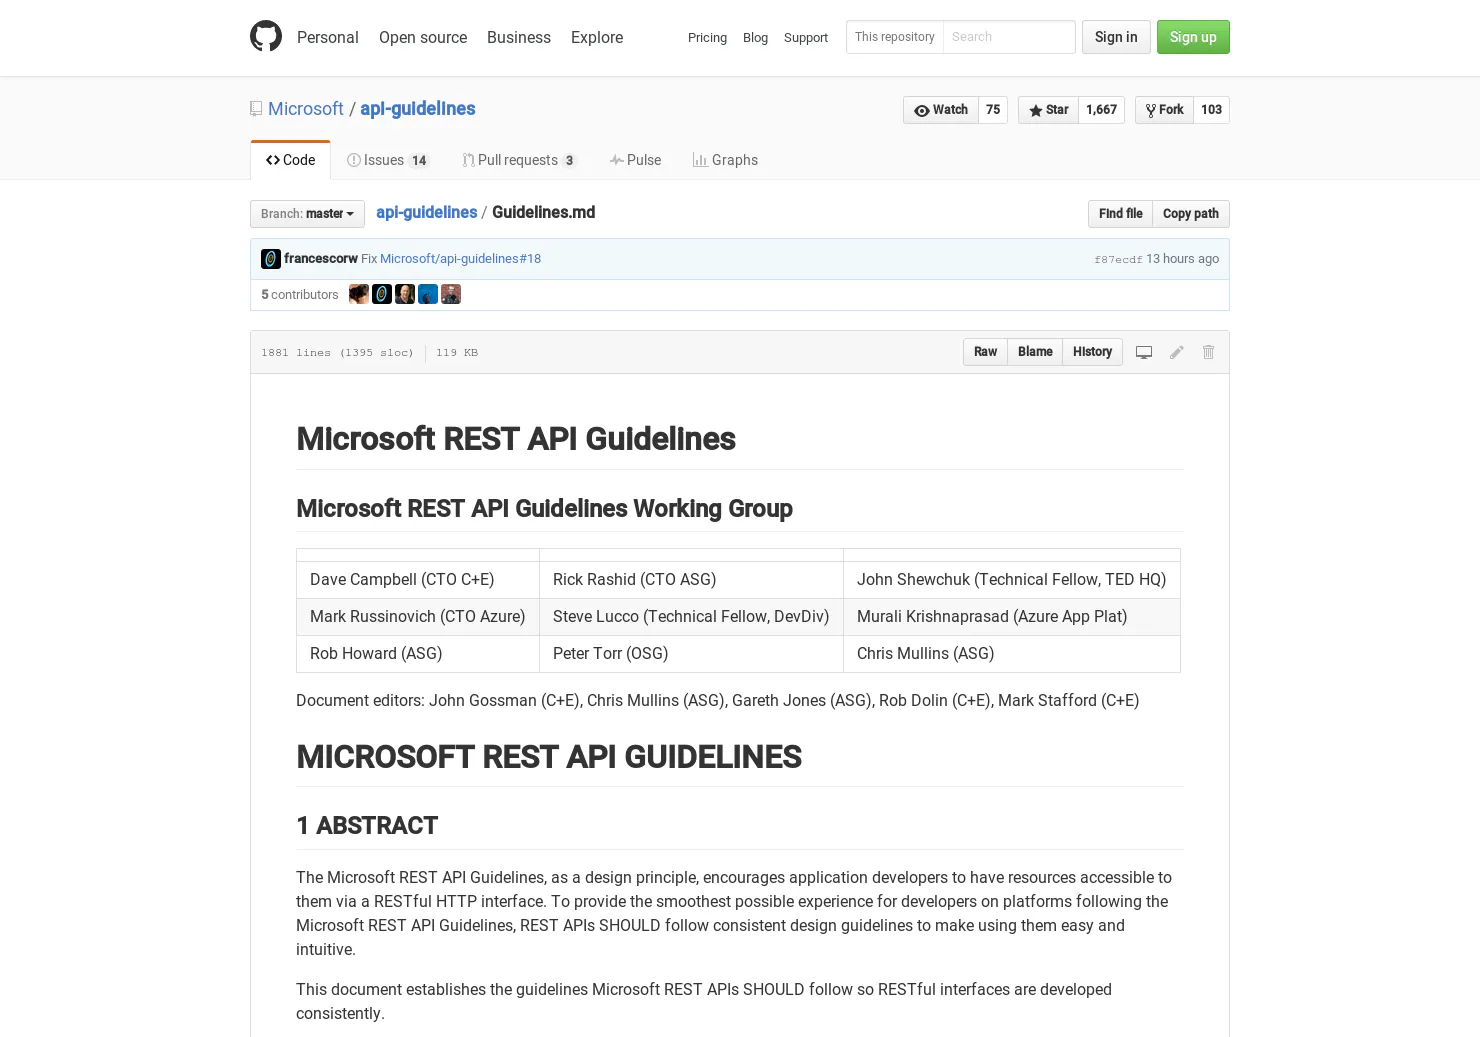View the 103 forks count
The width and height of the screenshot is (1480, 1037).
click(x=1211, y=110)
